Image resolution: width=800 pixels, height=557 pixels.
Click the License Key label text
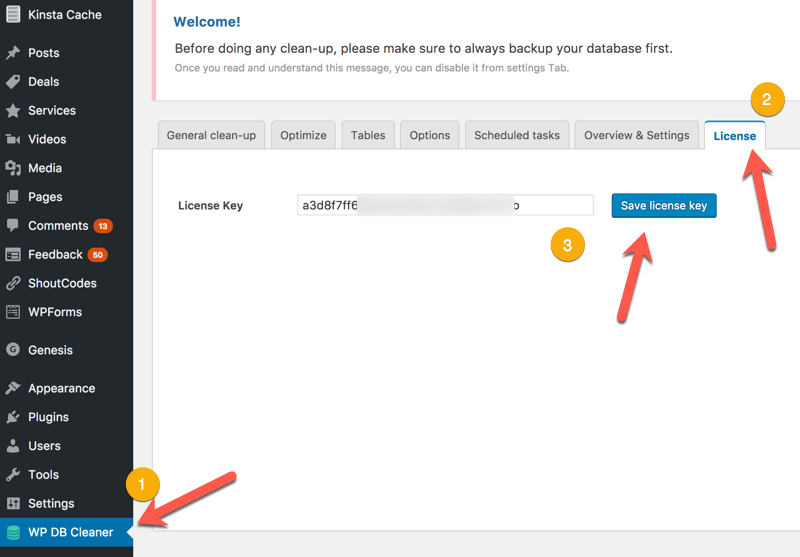coord(210,206)
